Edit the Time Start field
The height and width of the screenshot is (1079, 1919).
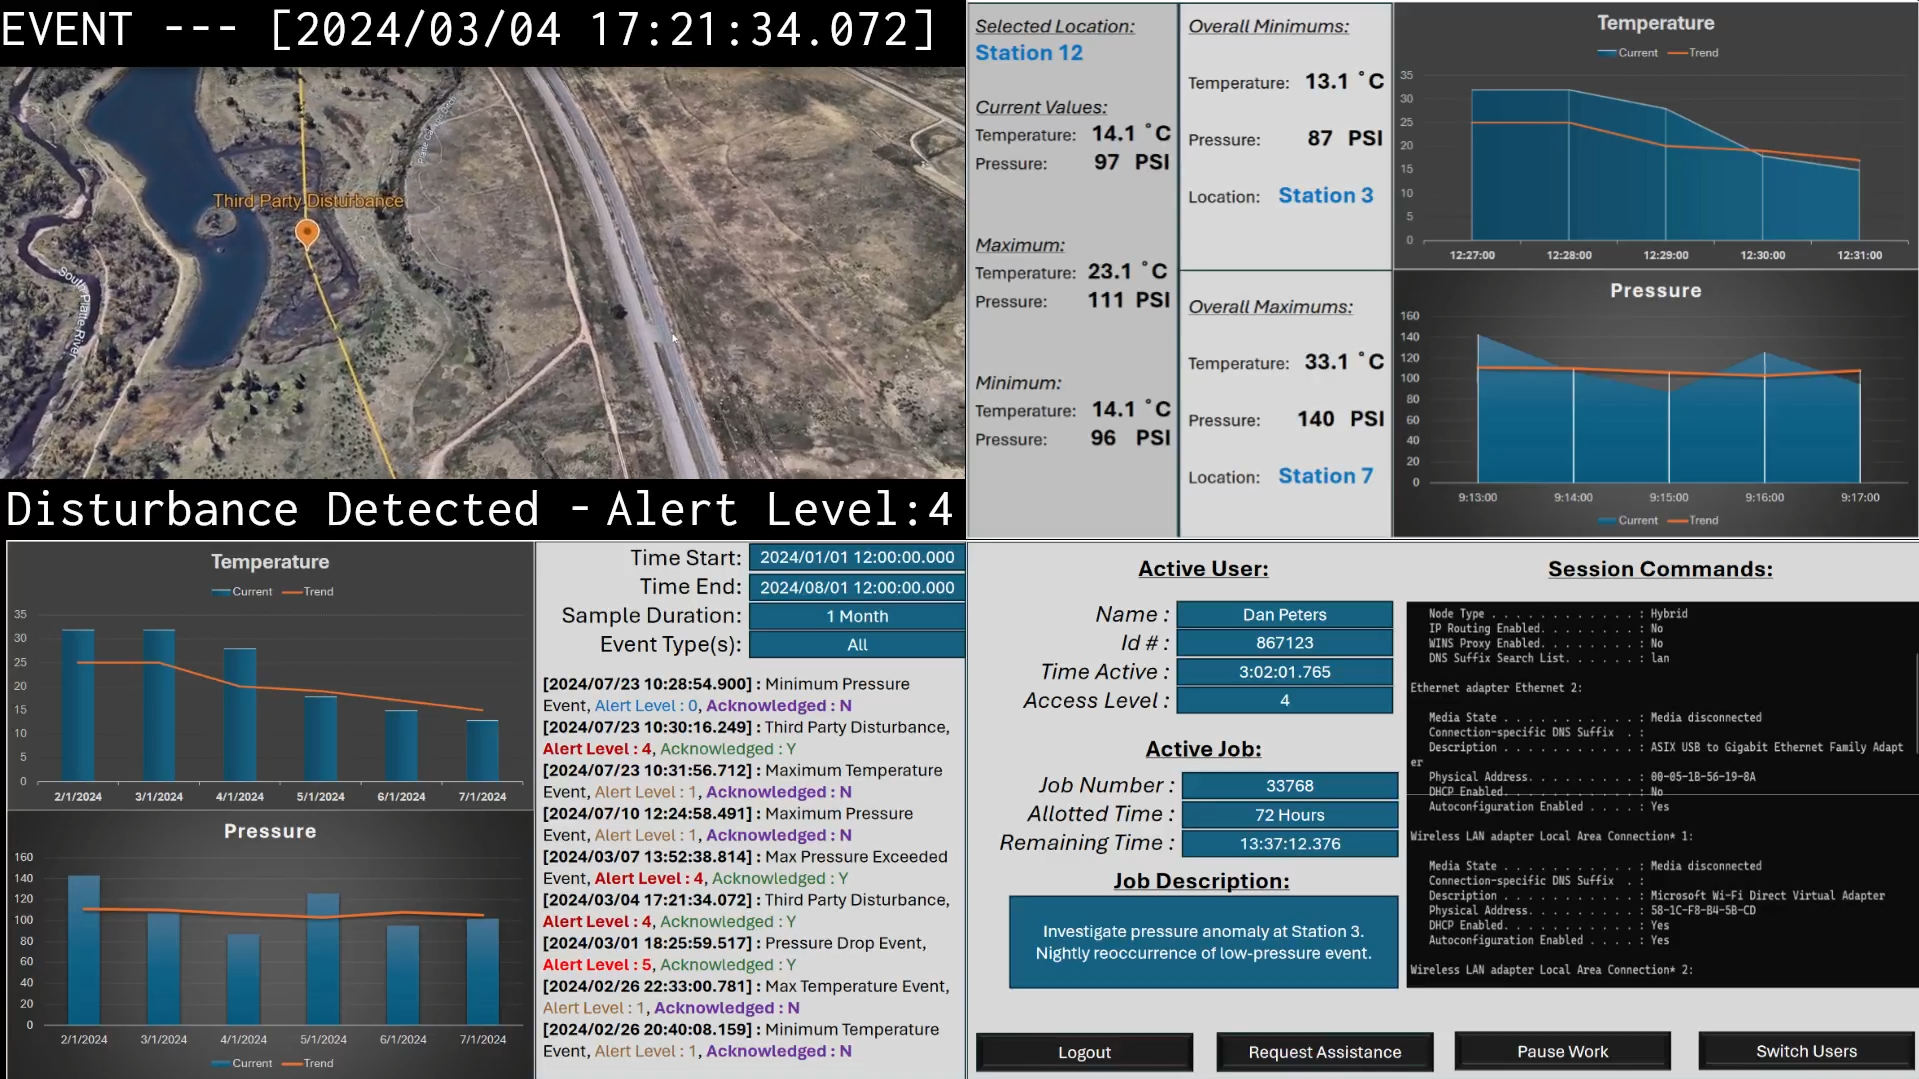coord(857,558)
